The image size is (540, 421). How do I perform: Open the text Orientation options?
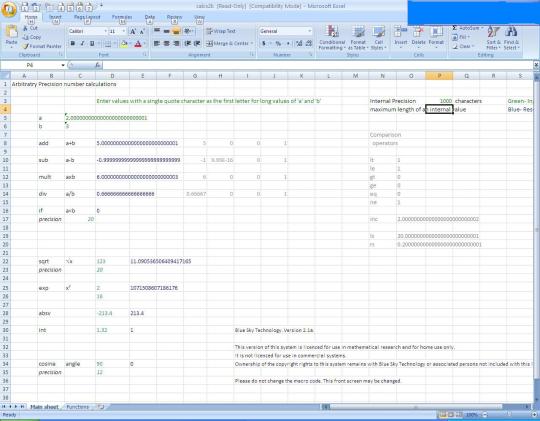pos(188,31)
